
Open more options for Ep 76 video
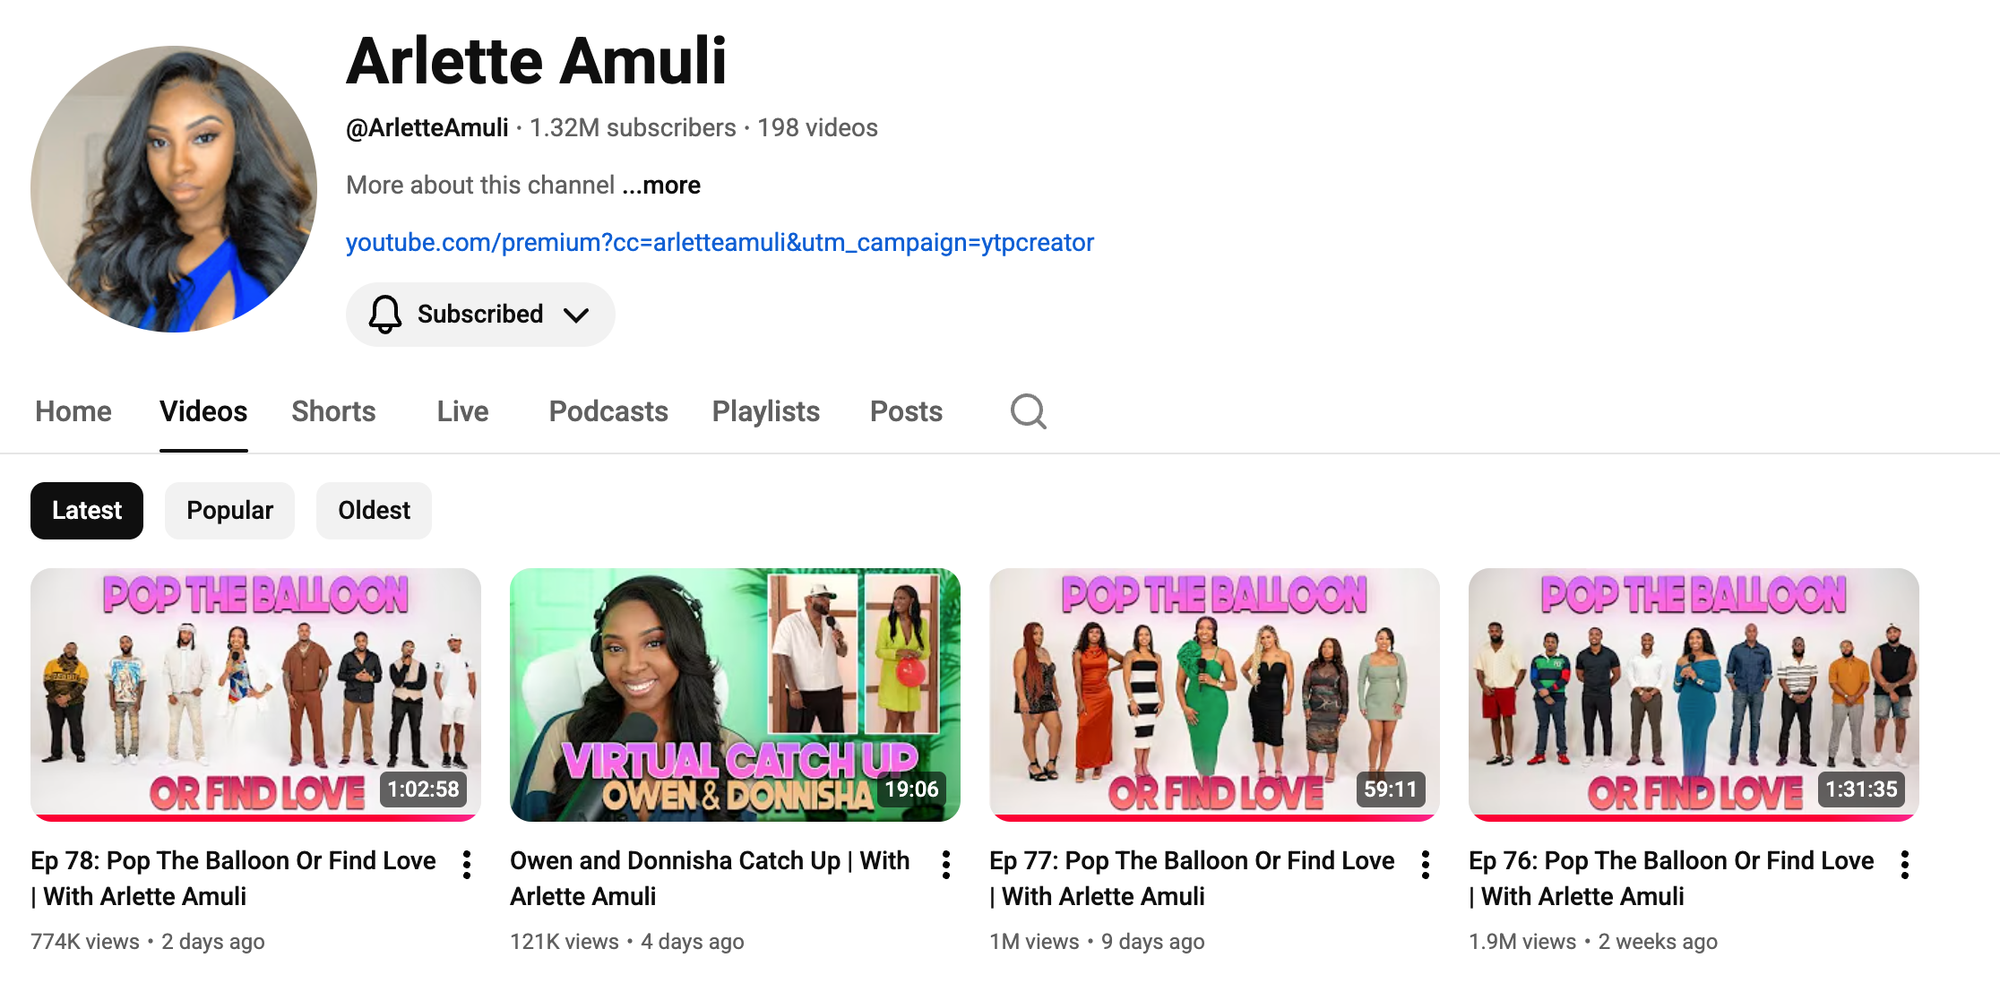[1905, 865]
